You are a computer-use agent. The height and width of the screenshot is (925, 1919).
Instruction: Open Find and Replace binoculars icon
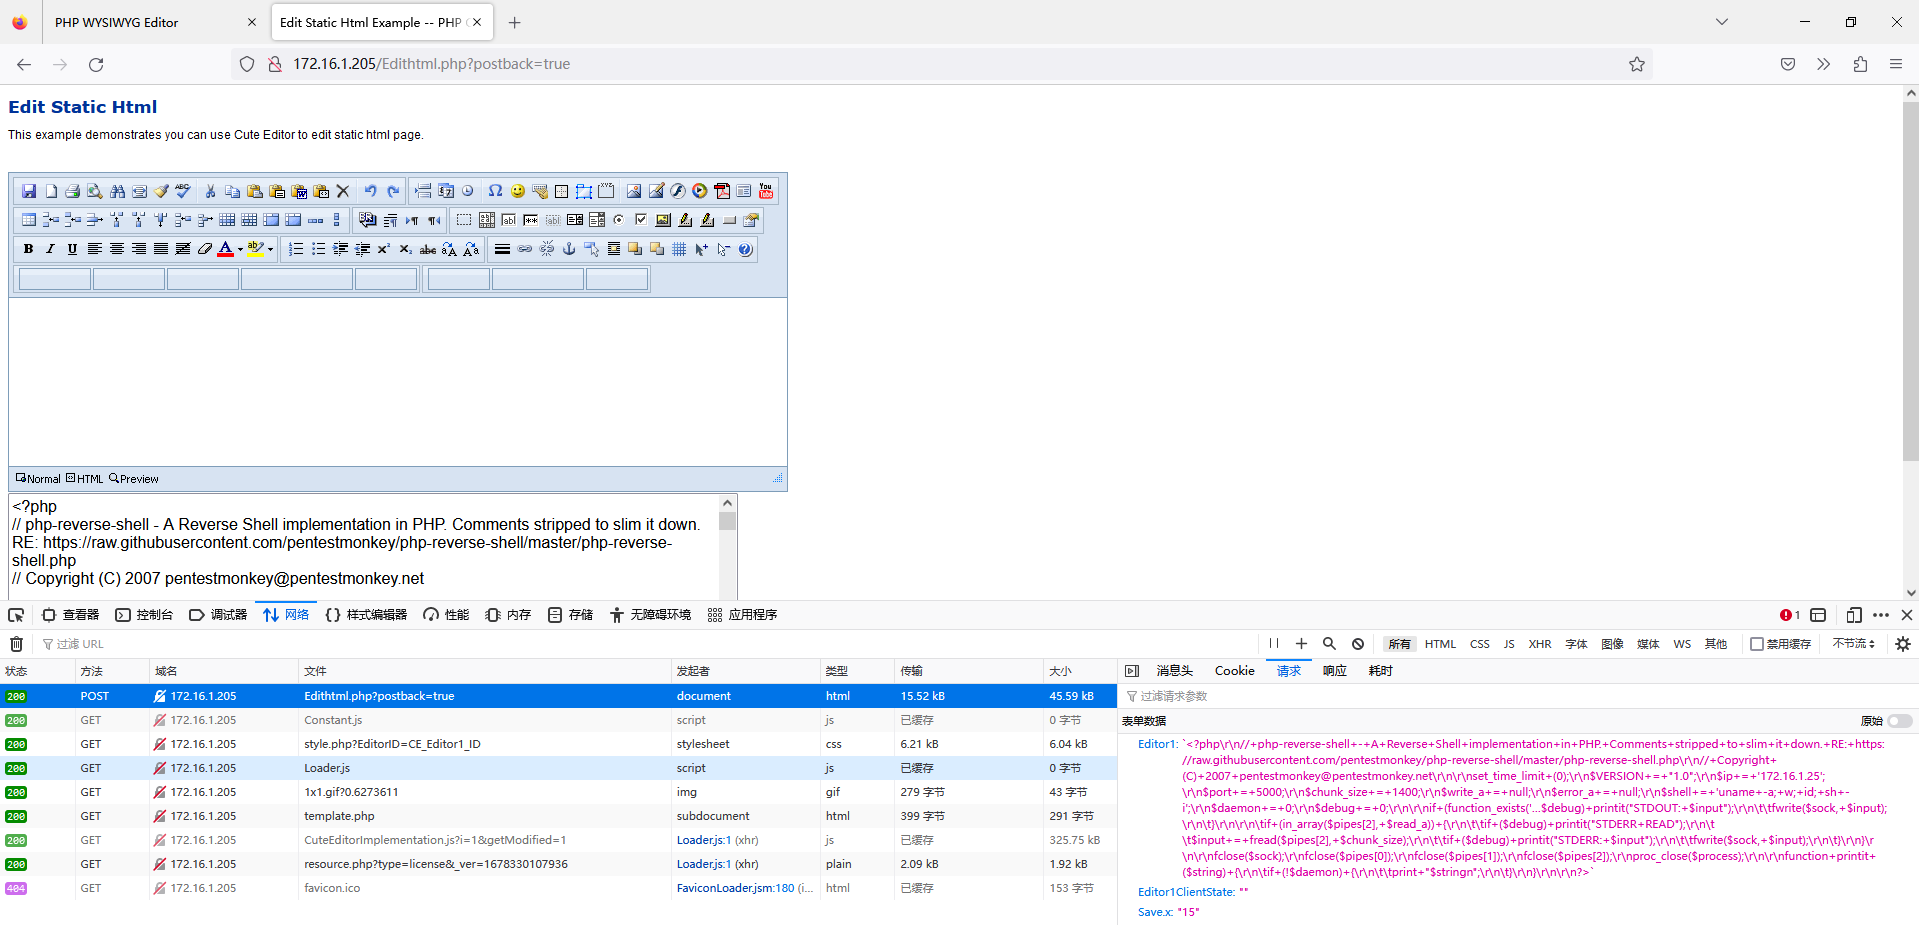tap(117, 191)
